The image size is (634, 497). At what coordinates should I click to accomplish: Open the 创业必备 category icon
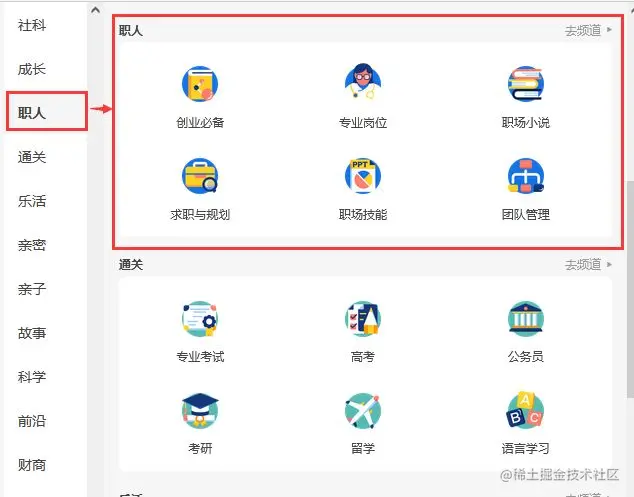pos(200,84)
